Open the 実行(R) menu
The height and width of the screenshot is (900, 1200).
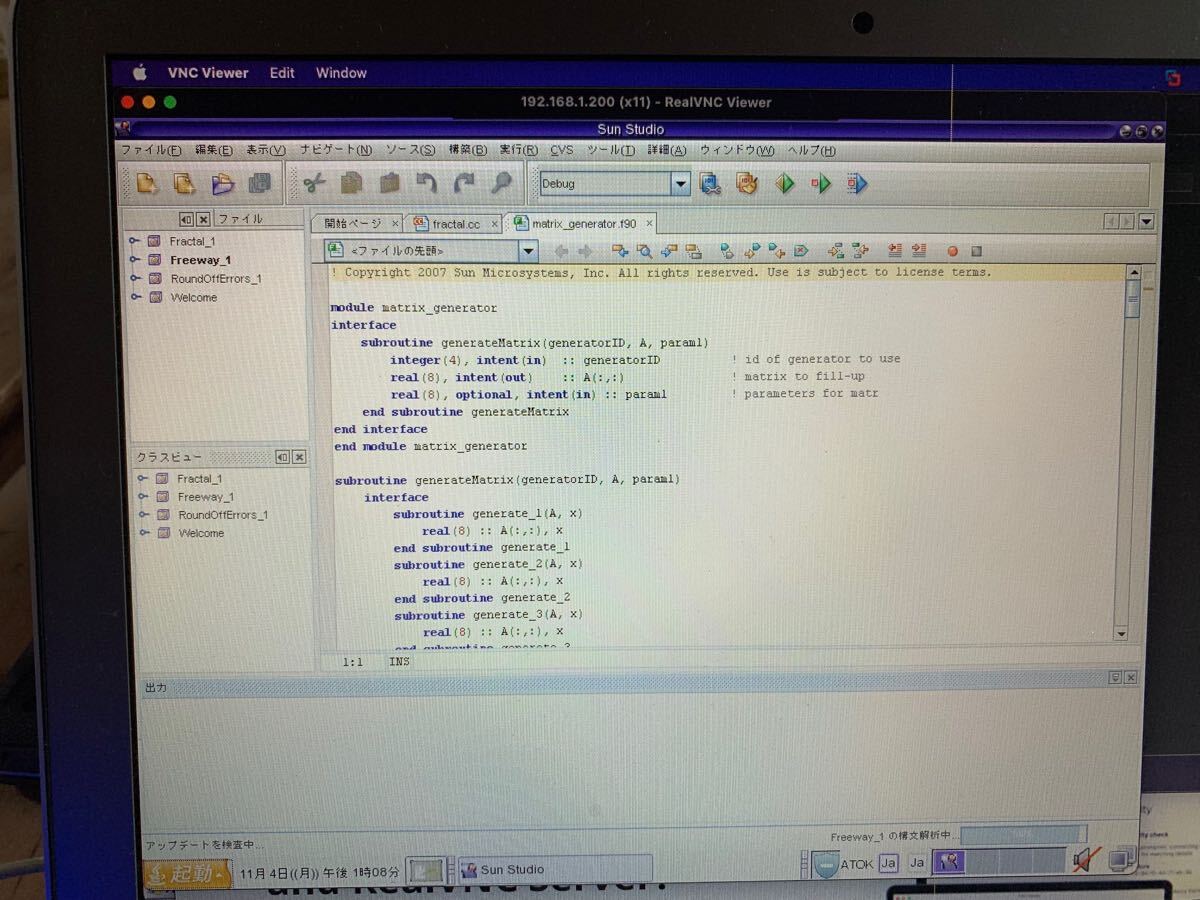pyautogui.click(x=518, y=150)
